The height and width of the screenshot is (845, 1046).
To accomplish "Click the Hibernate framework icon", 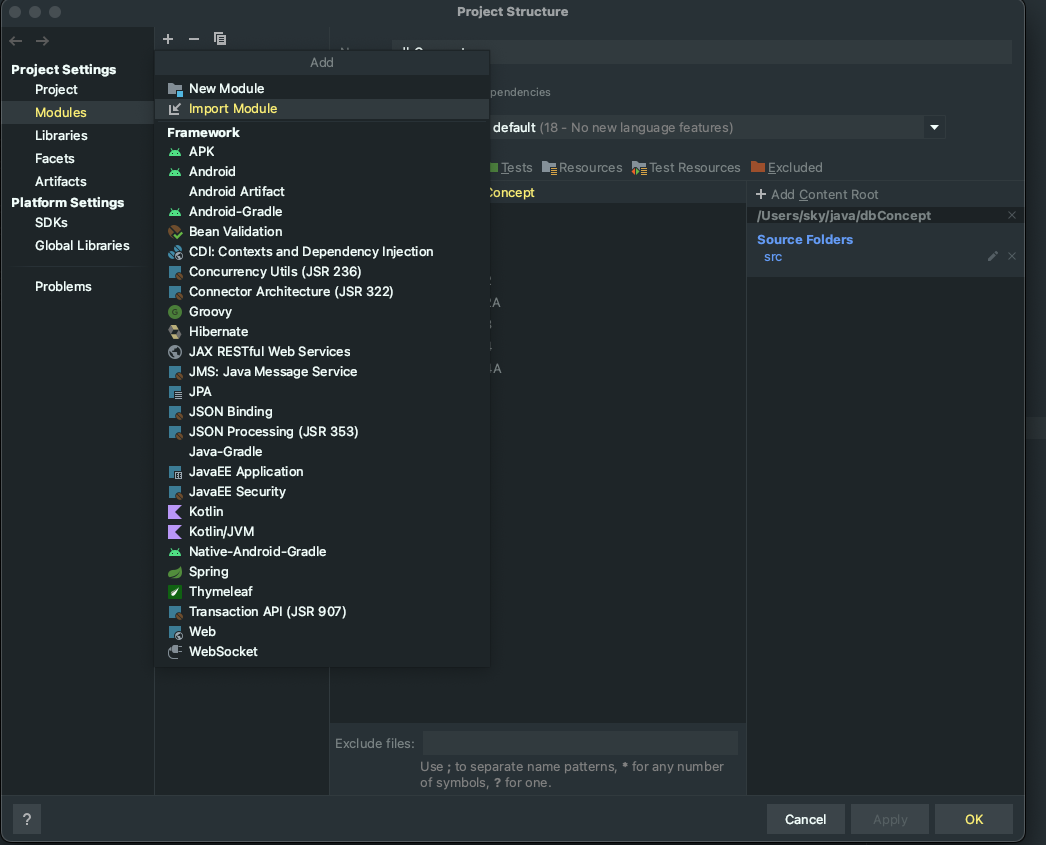I will coord(175,331).
